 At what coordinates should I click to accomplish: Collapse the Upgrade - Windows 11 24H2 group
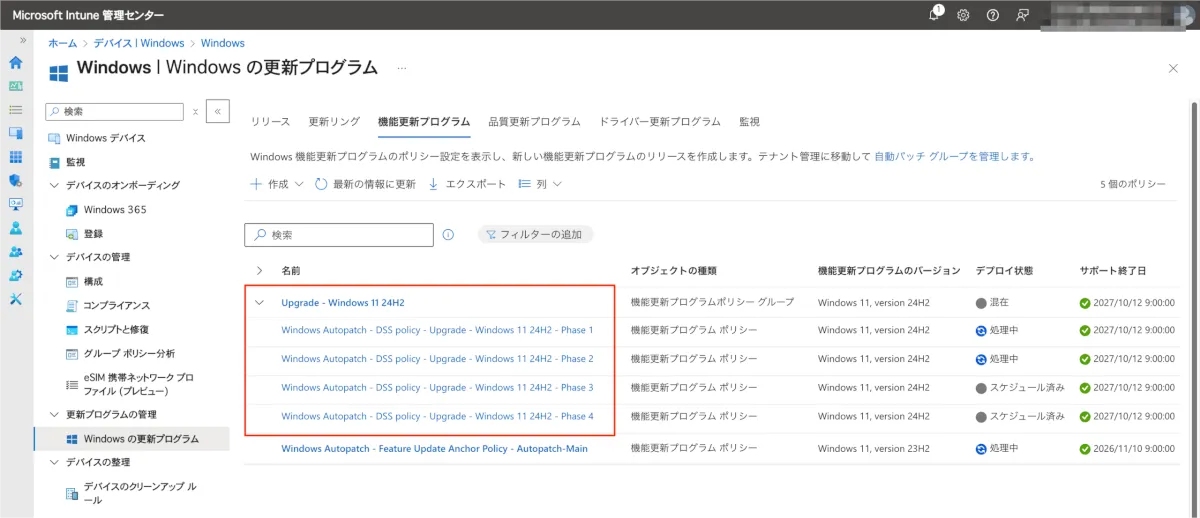click(259, 302)
